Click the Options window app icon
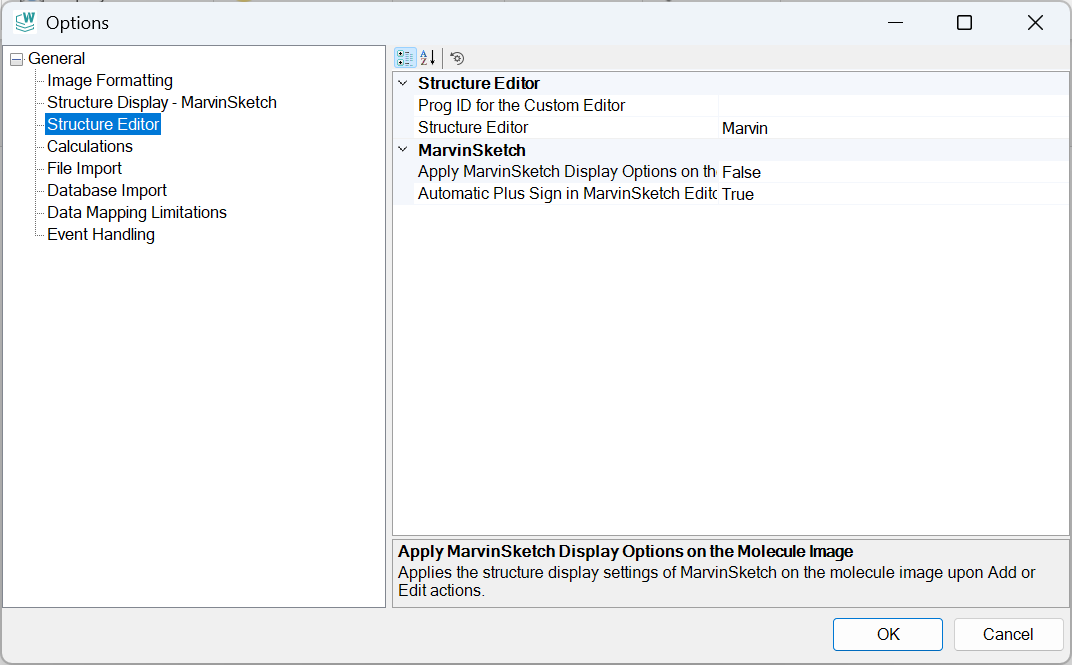The width and height of the screenshot is (1072, 665). pyautogui.click(x=25, y=23)
